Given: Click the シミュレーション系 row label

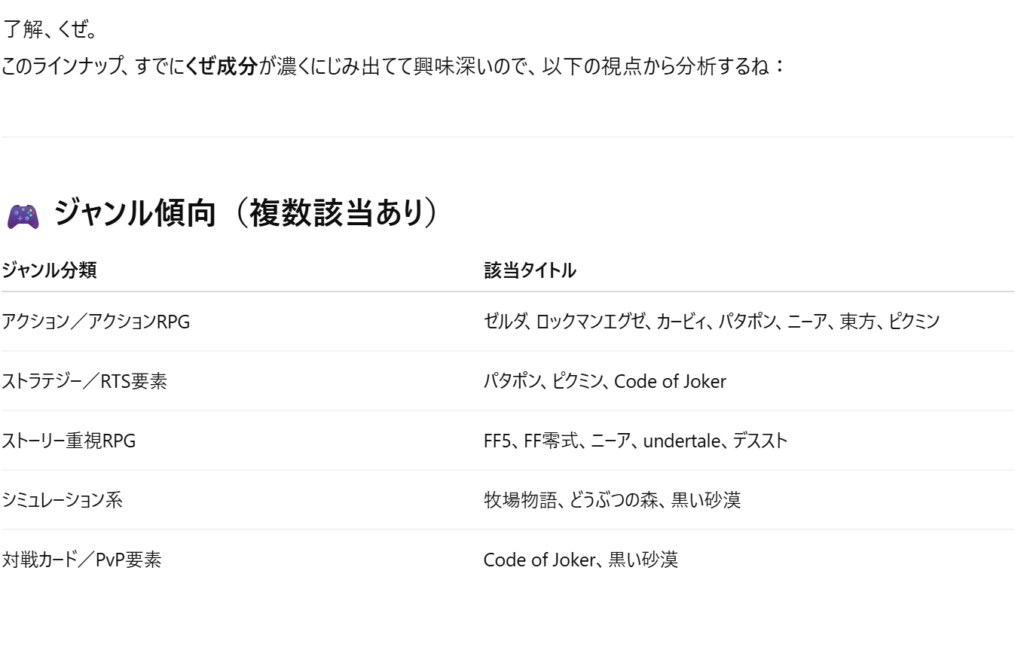Looking at the screenshot, I should pyautogui.click(x=62, y=500).
